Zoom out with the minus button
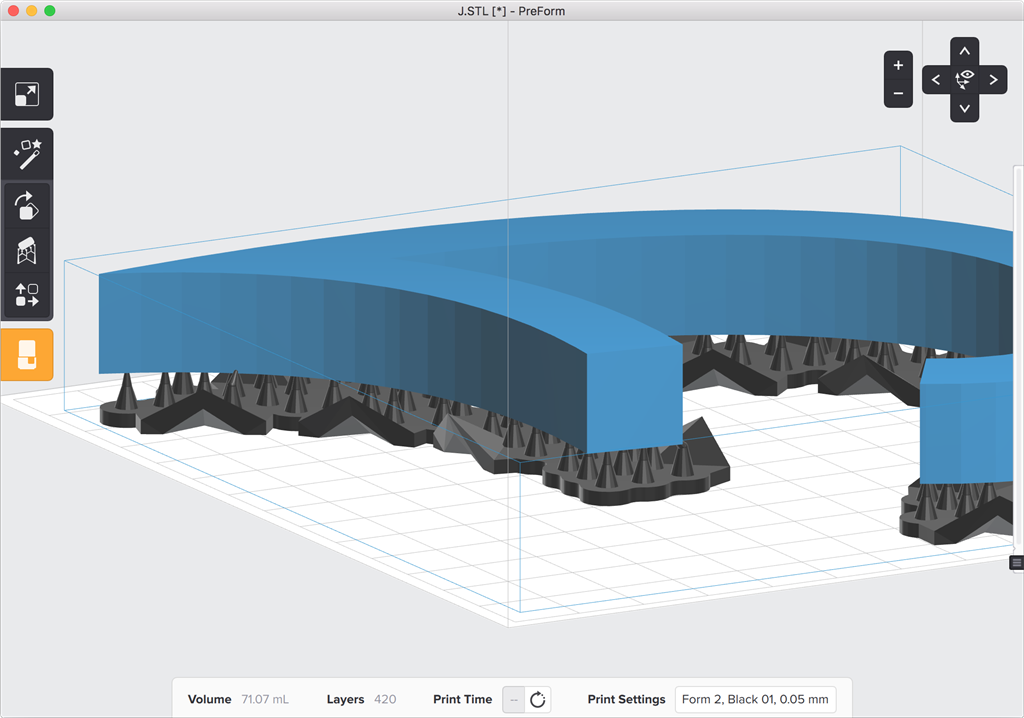This screenshot has width=1024, height=718. [x=898, y=93]
